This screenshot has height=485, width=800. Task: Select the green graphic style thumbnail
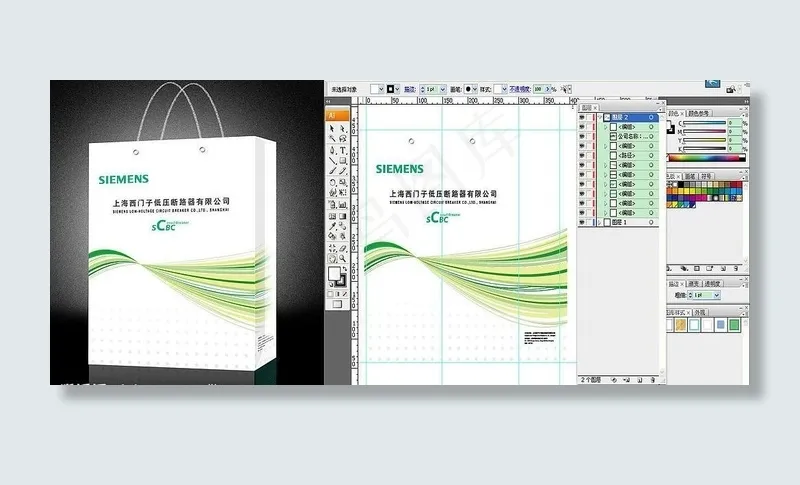pyautogui.click(x=733, y=326)
